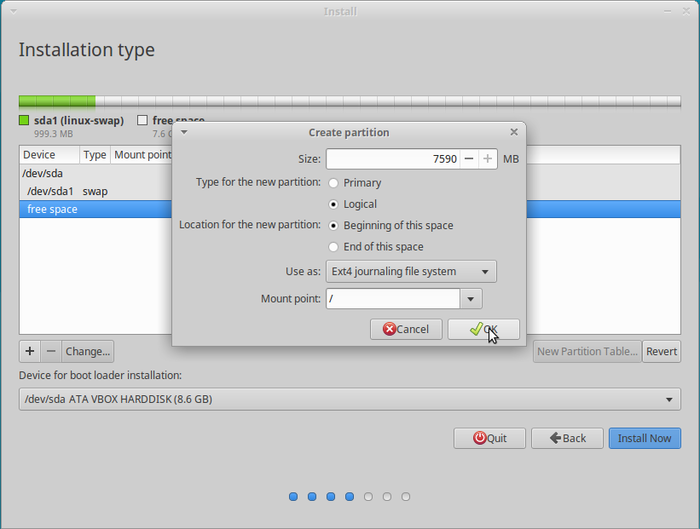This screenshot has width=700, height=529.
Task: Quit the installer
Action: pos(490,438)
